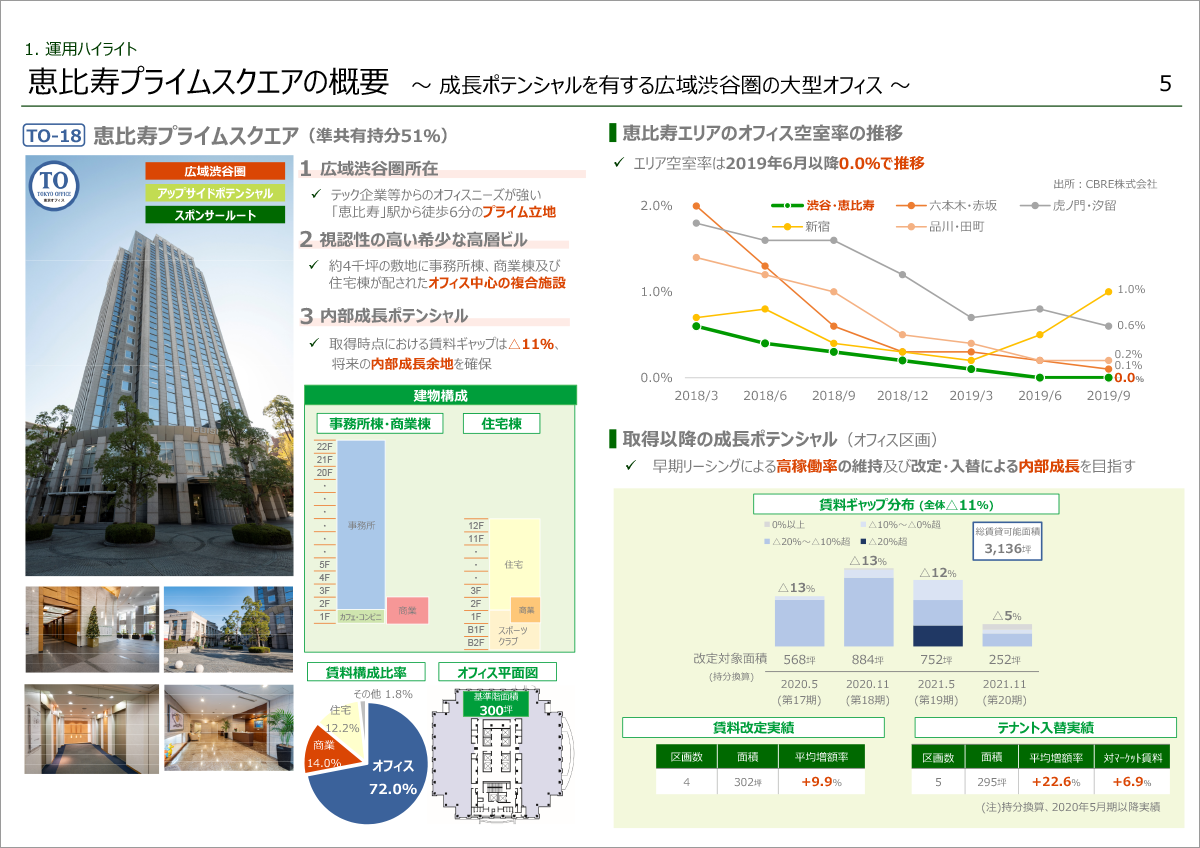This screenshot has height=848, width=1200.
Task: Click the 新宿 yellow legend marker
Action: tap(788, 227)
